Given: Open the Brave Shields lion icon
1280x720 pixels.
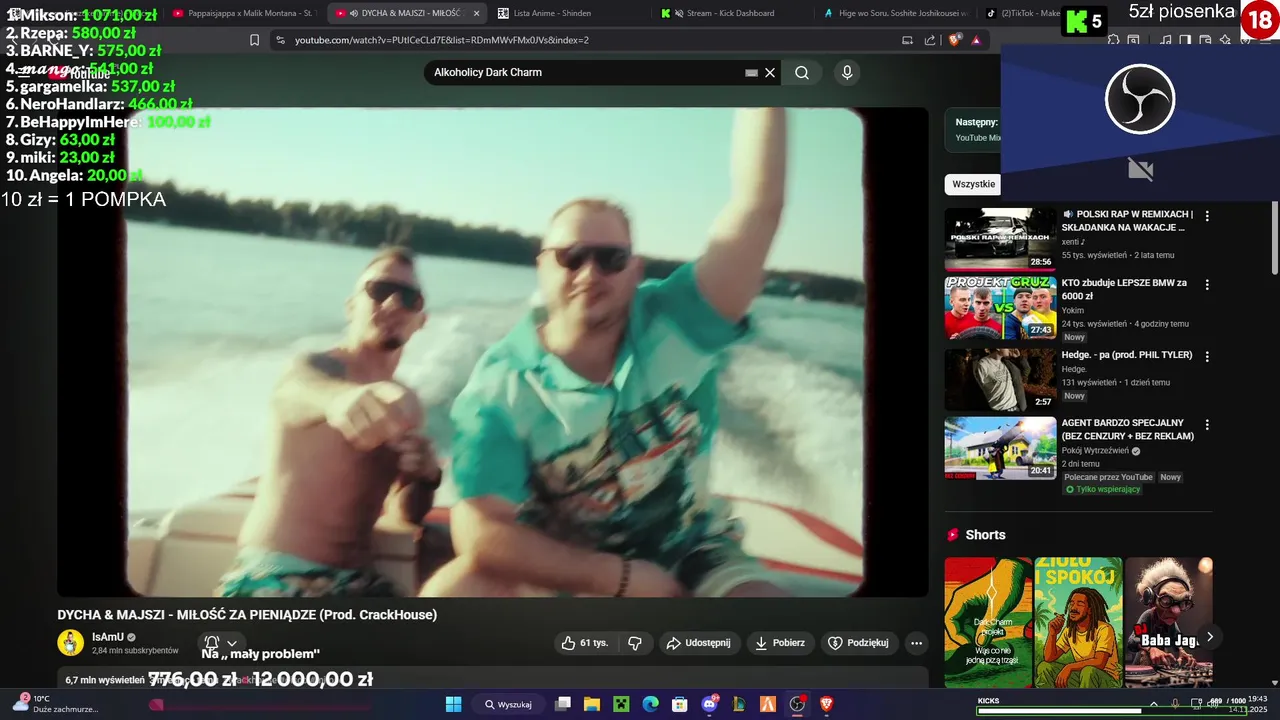Looking at the screenshot, I should tap(955, 40).
